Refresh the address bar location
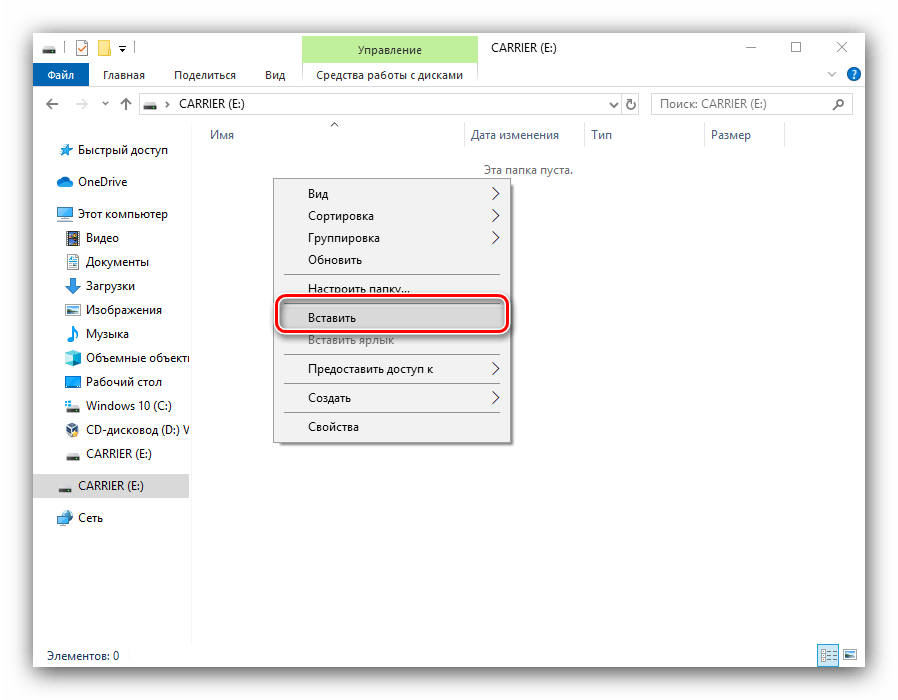The height and width of the screenshot is (700, 898). coord(631,104)
